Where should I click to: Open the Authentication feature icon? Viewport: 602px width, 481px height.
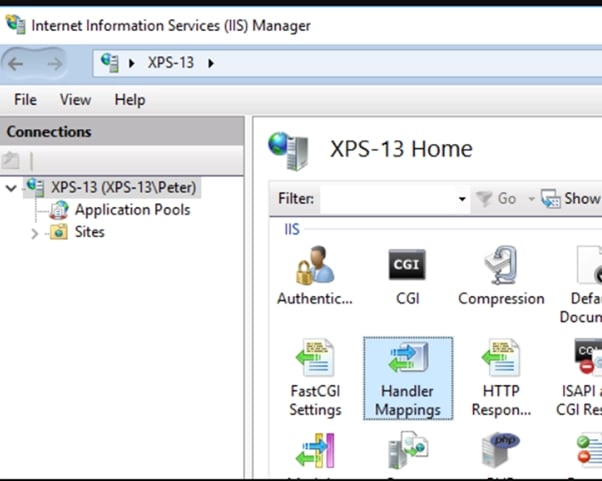pos(314,268)
